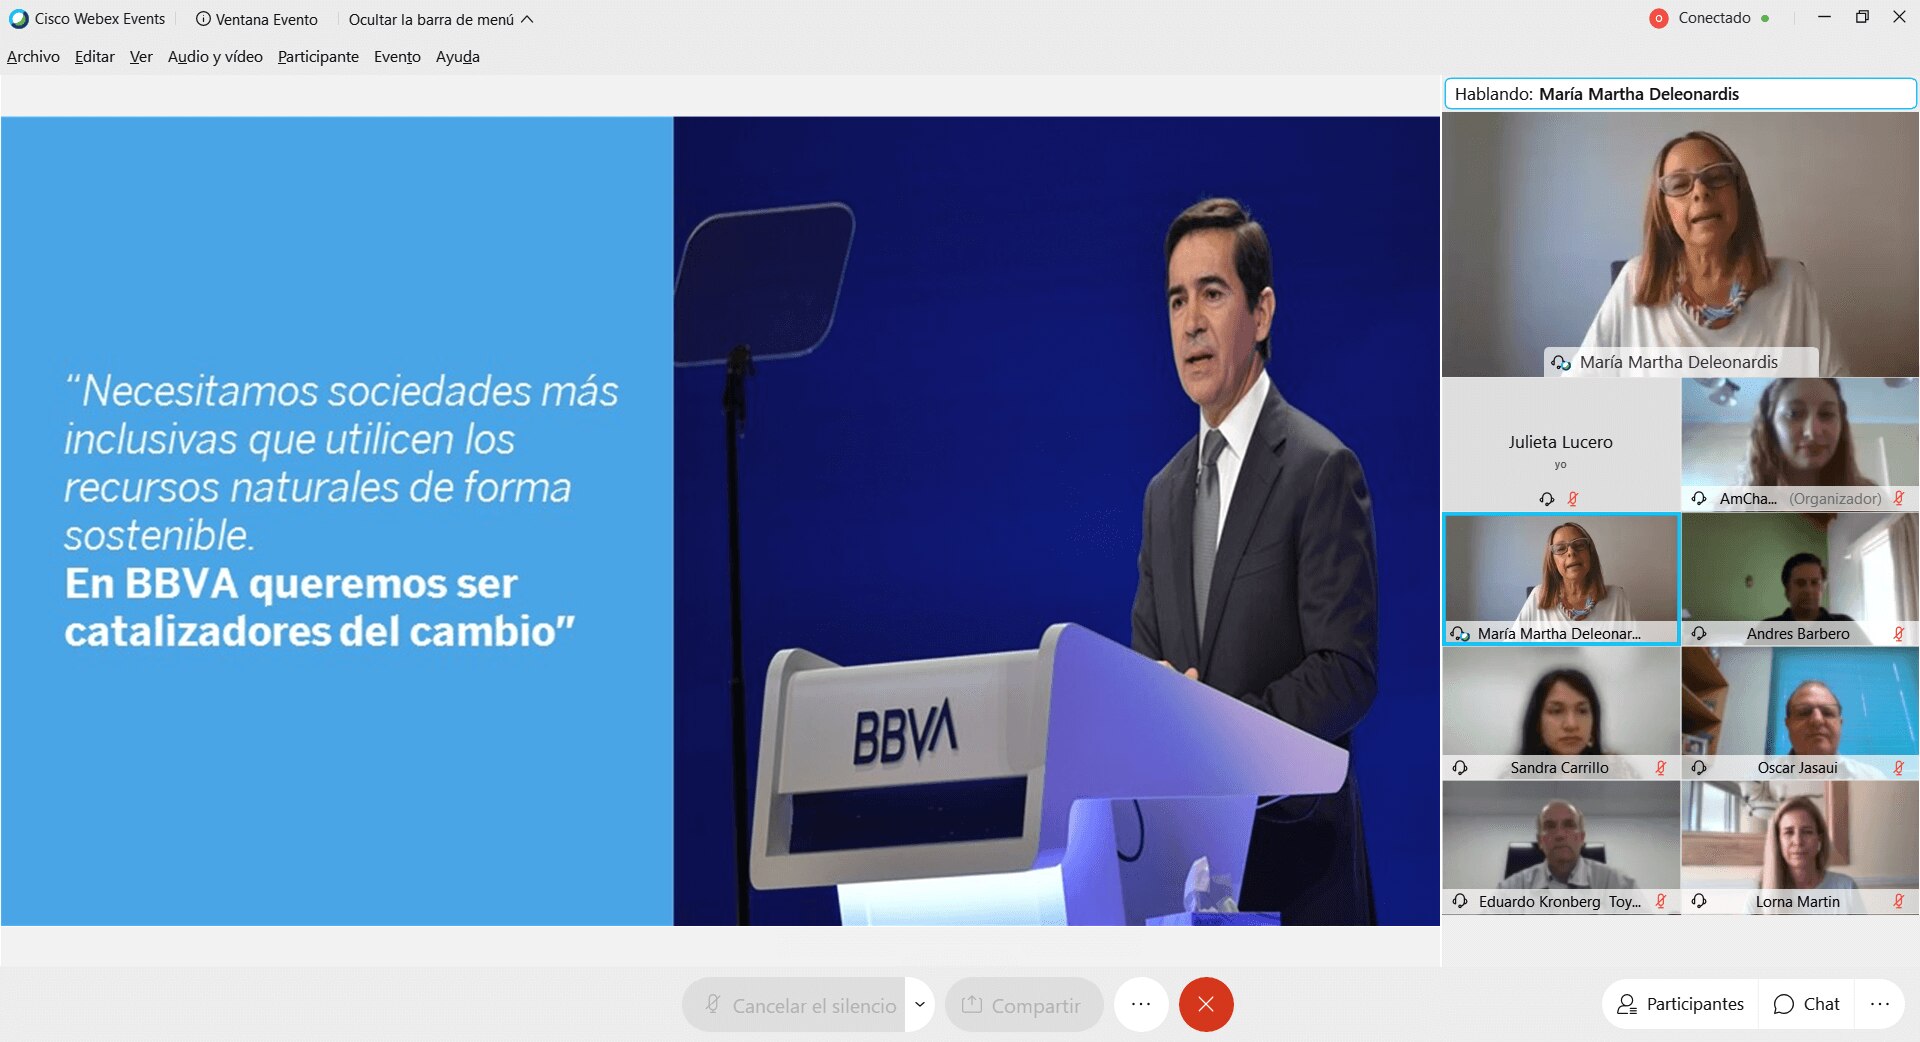The width and height of the screenshot is (1920, 1042).
Task: Click the Hablando speaker name field
Action: pos(1680,94)
